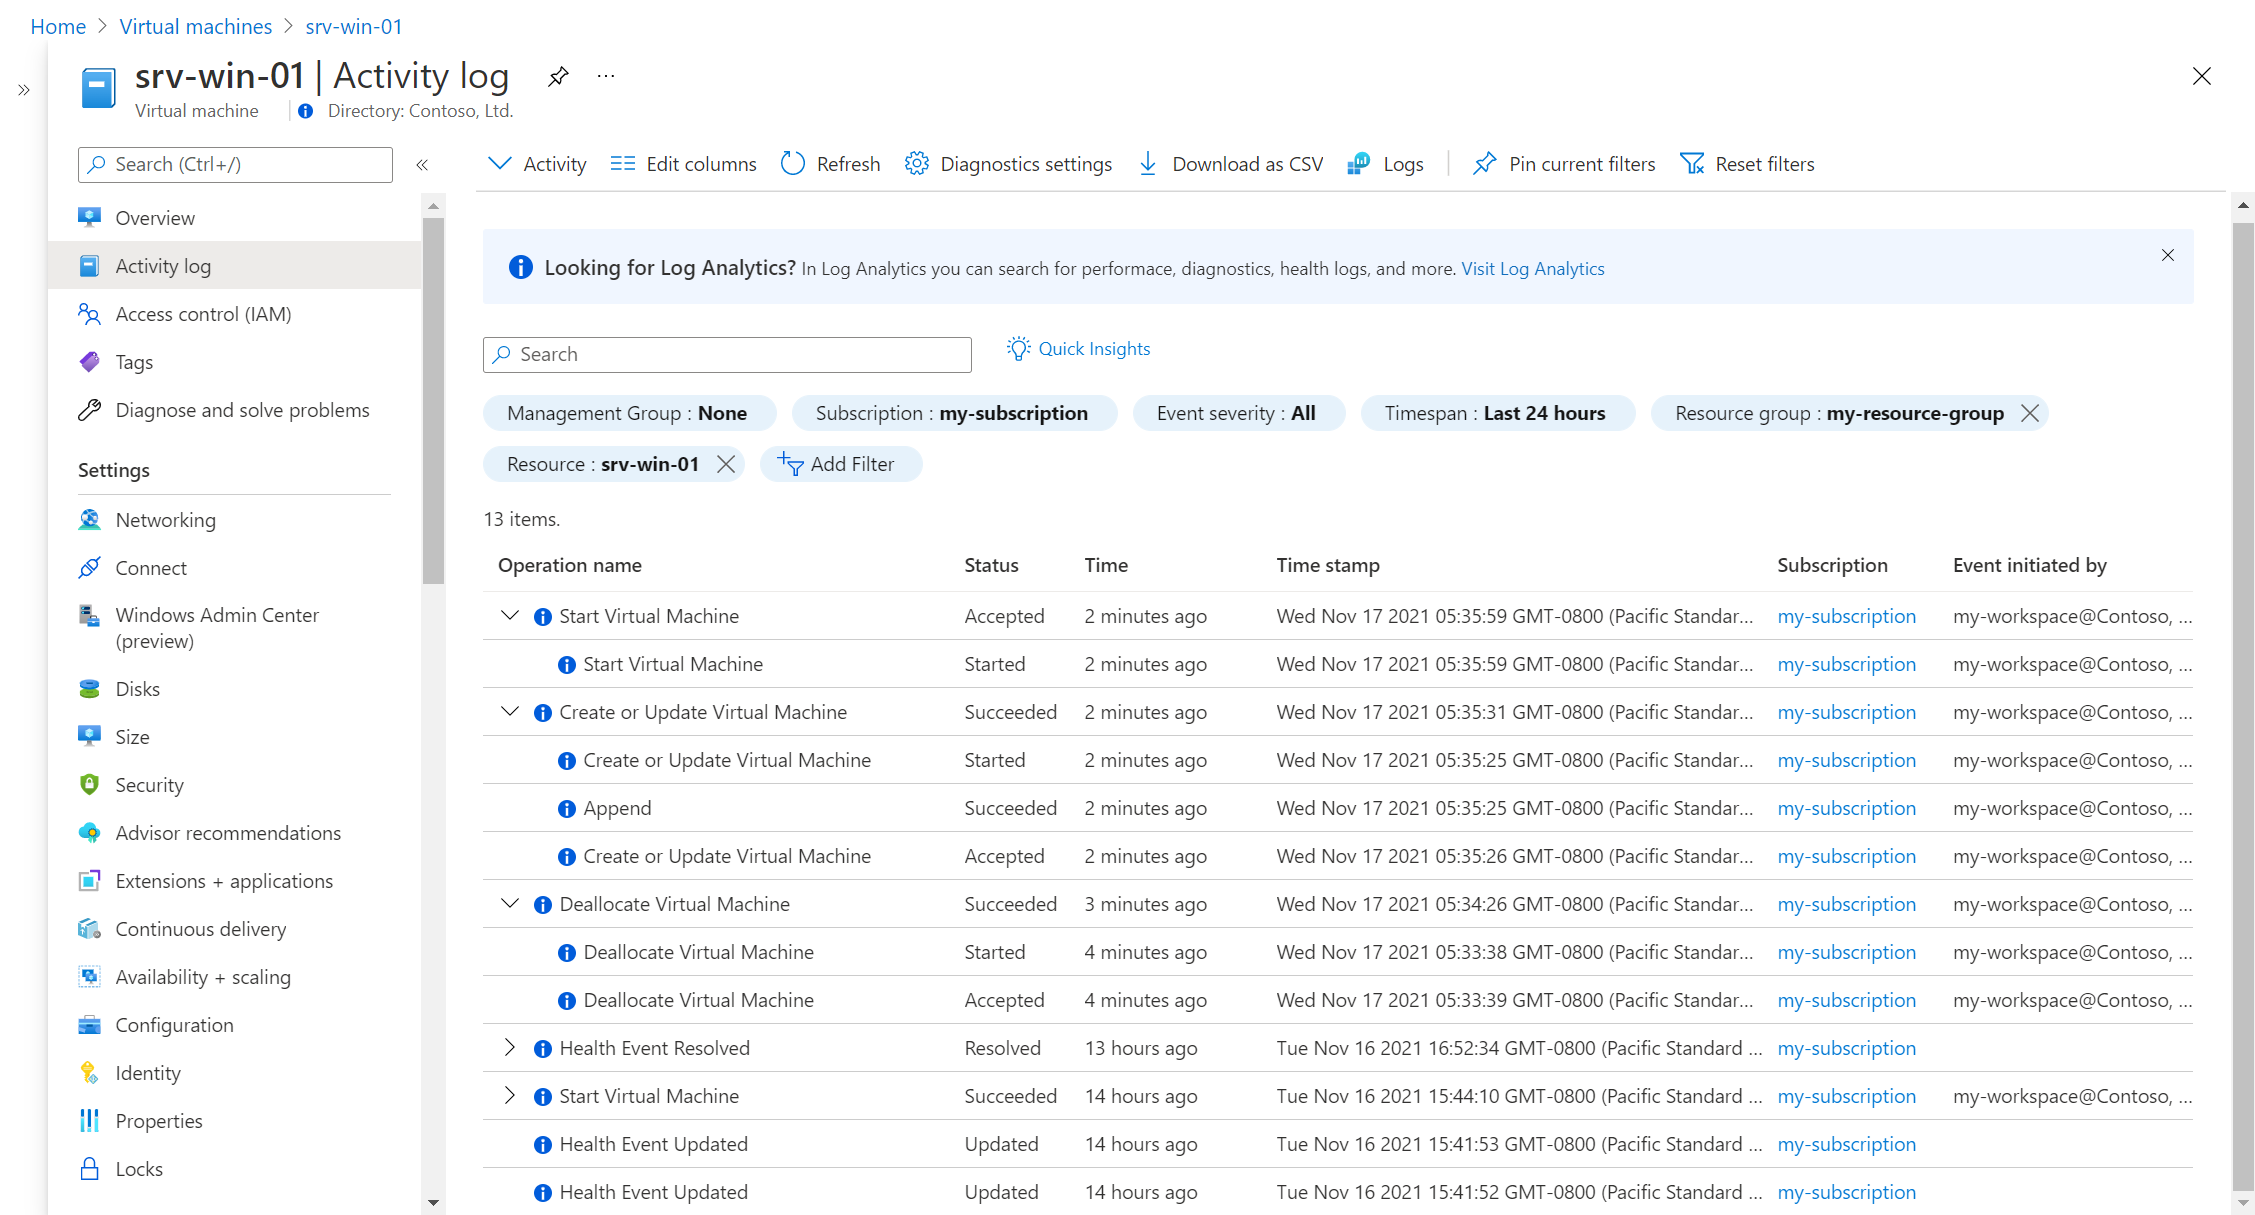Click the sidebar vertical scrollbar
The height and width of the screenshot is (1215, 2255).
[x=433, y=400]
